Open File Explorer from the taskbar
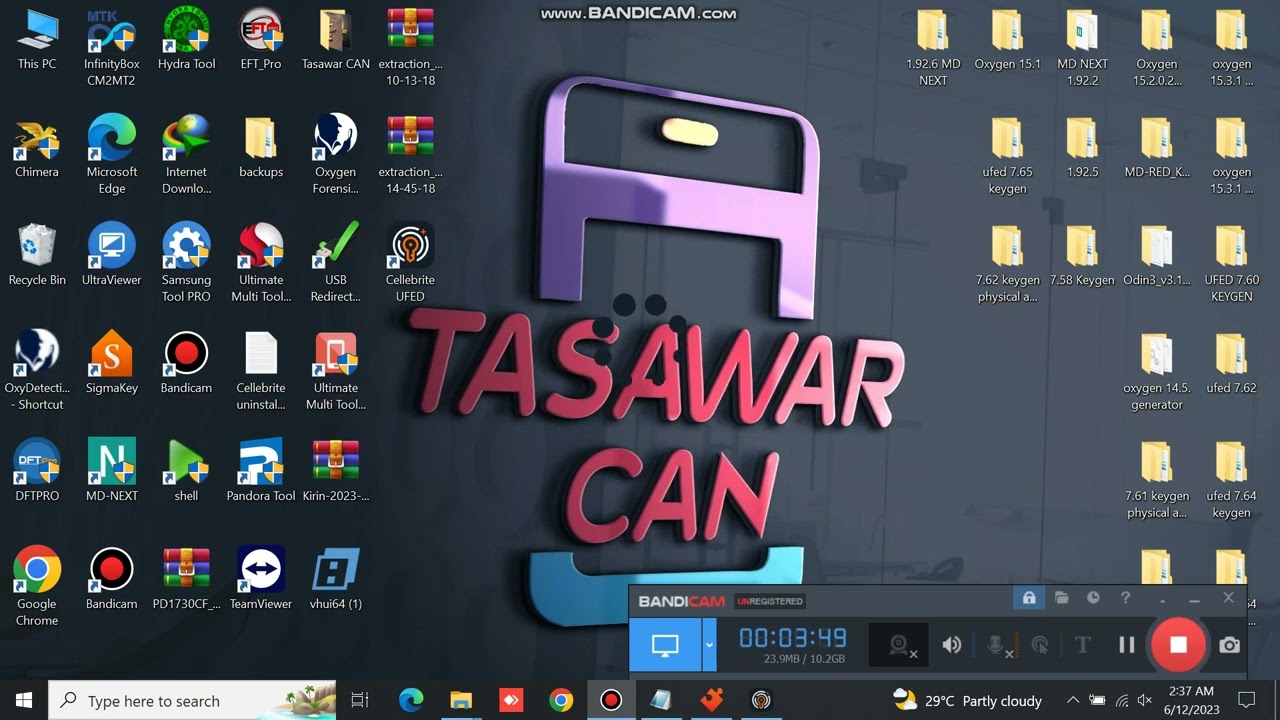This screenshot has width=1280, height=720. click(x=461, y=700)
